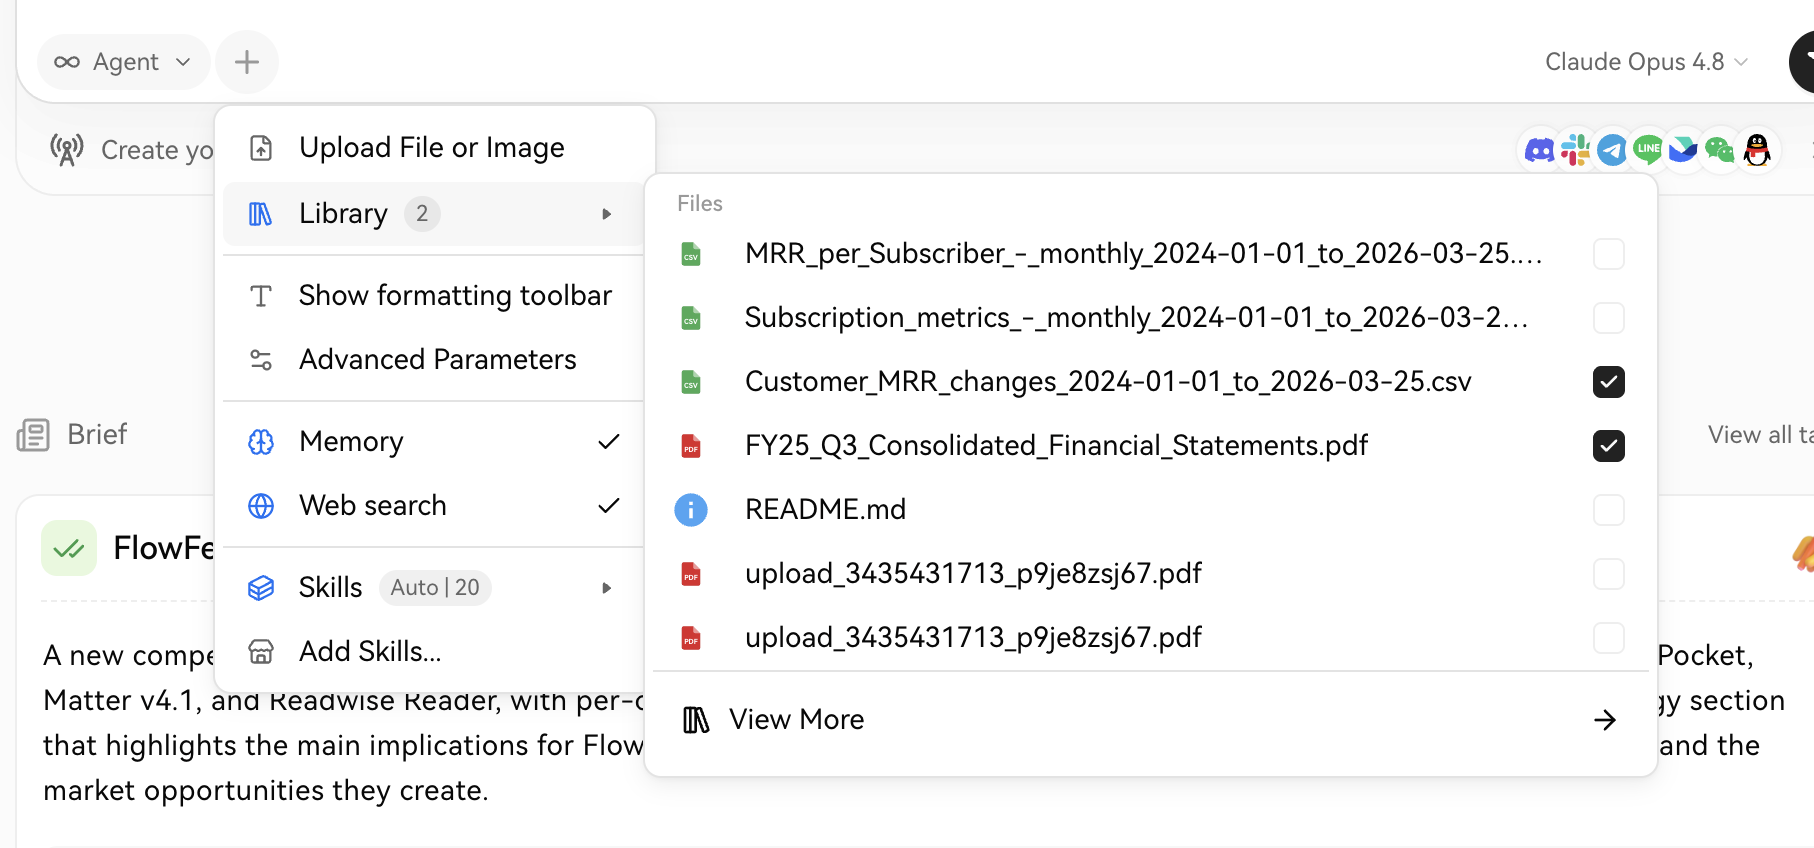Uncheck FY25_Q3_Consolidated_Financial_Statements checkbox

1609,446
